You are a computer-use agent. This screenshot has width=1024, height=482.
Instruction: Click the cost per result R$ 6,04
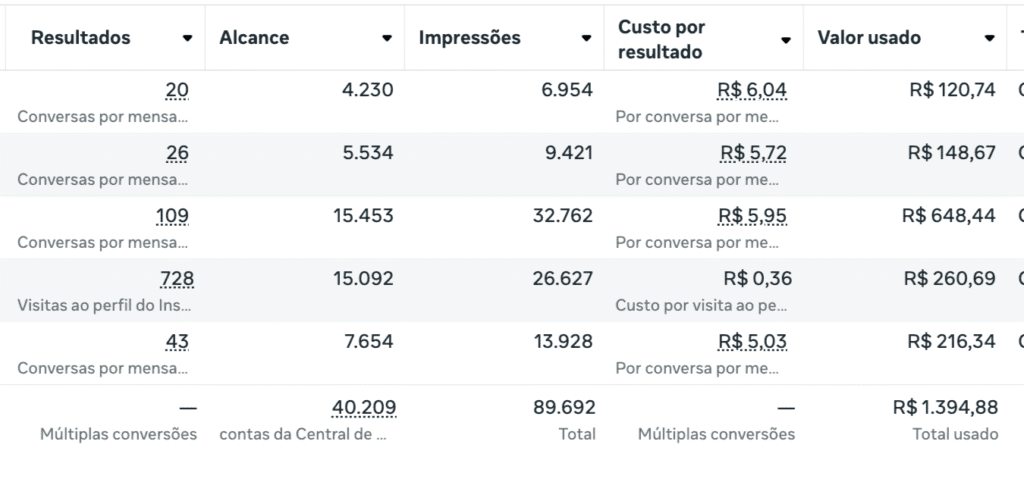752,90
